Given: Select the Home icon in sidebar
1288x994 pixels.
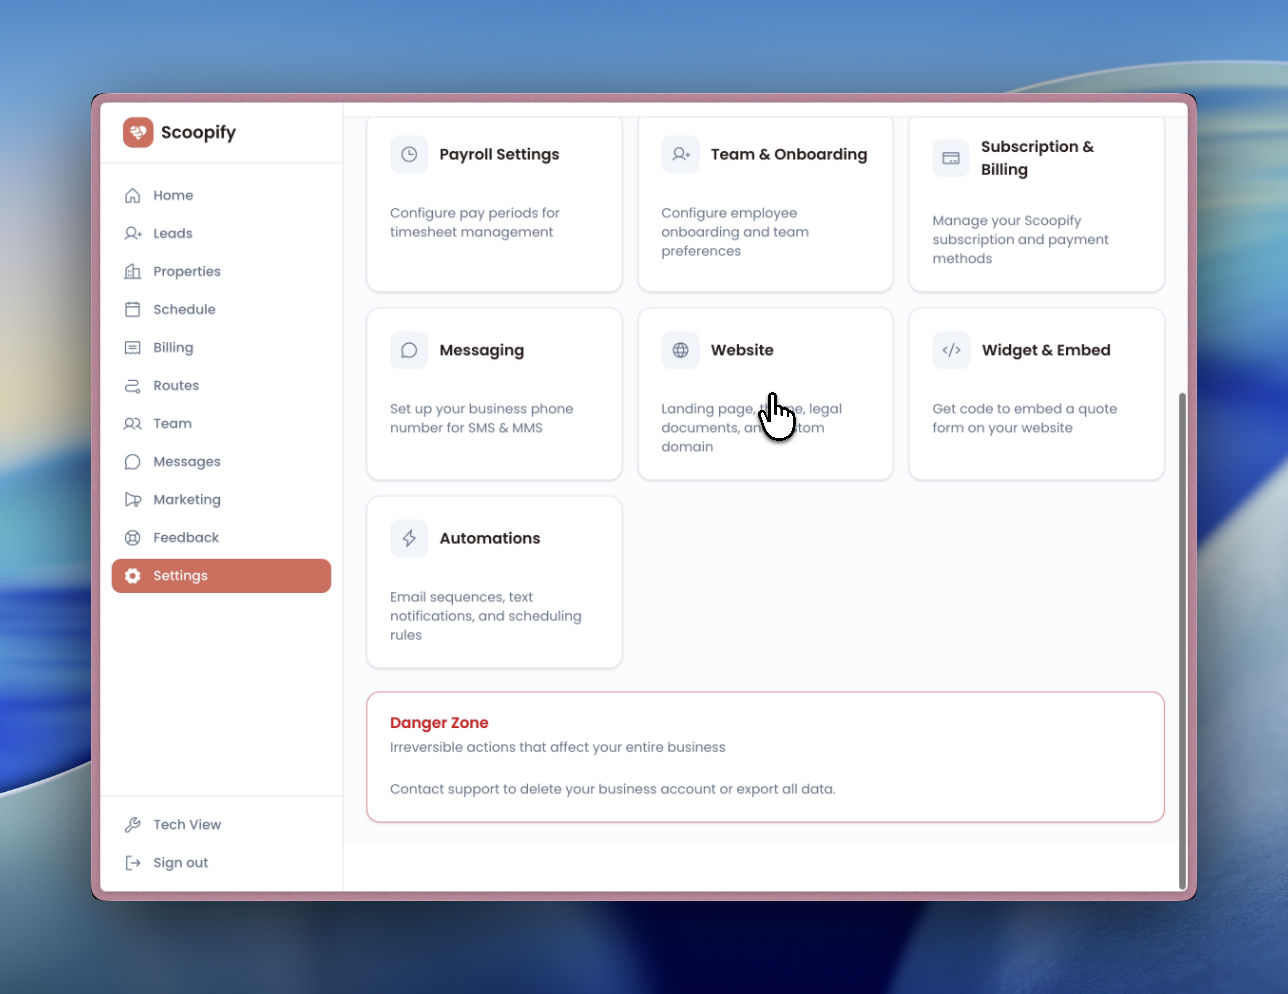Looking at the screenshot, I should 132,195.
